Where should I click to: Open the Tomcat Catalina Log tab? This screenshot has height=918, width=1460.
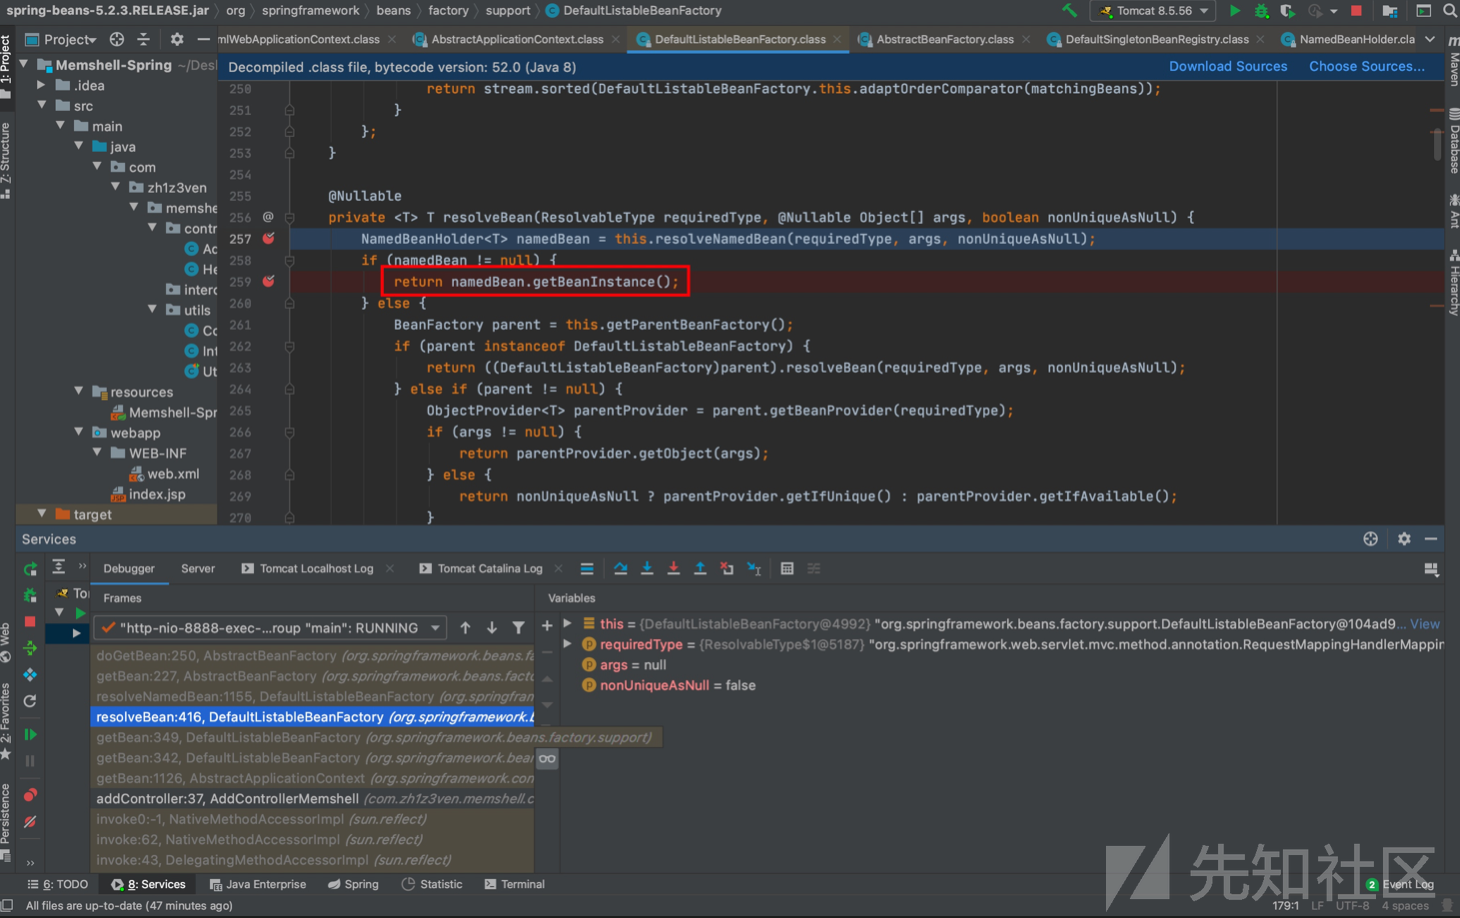490,568
